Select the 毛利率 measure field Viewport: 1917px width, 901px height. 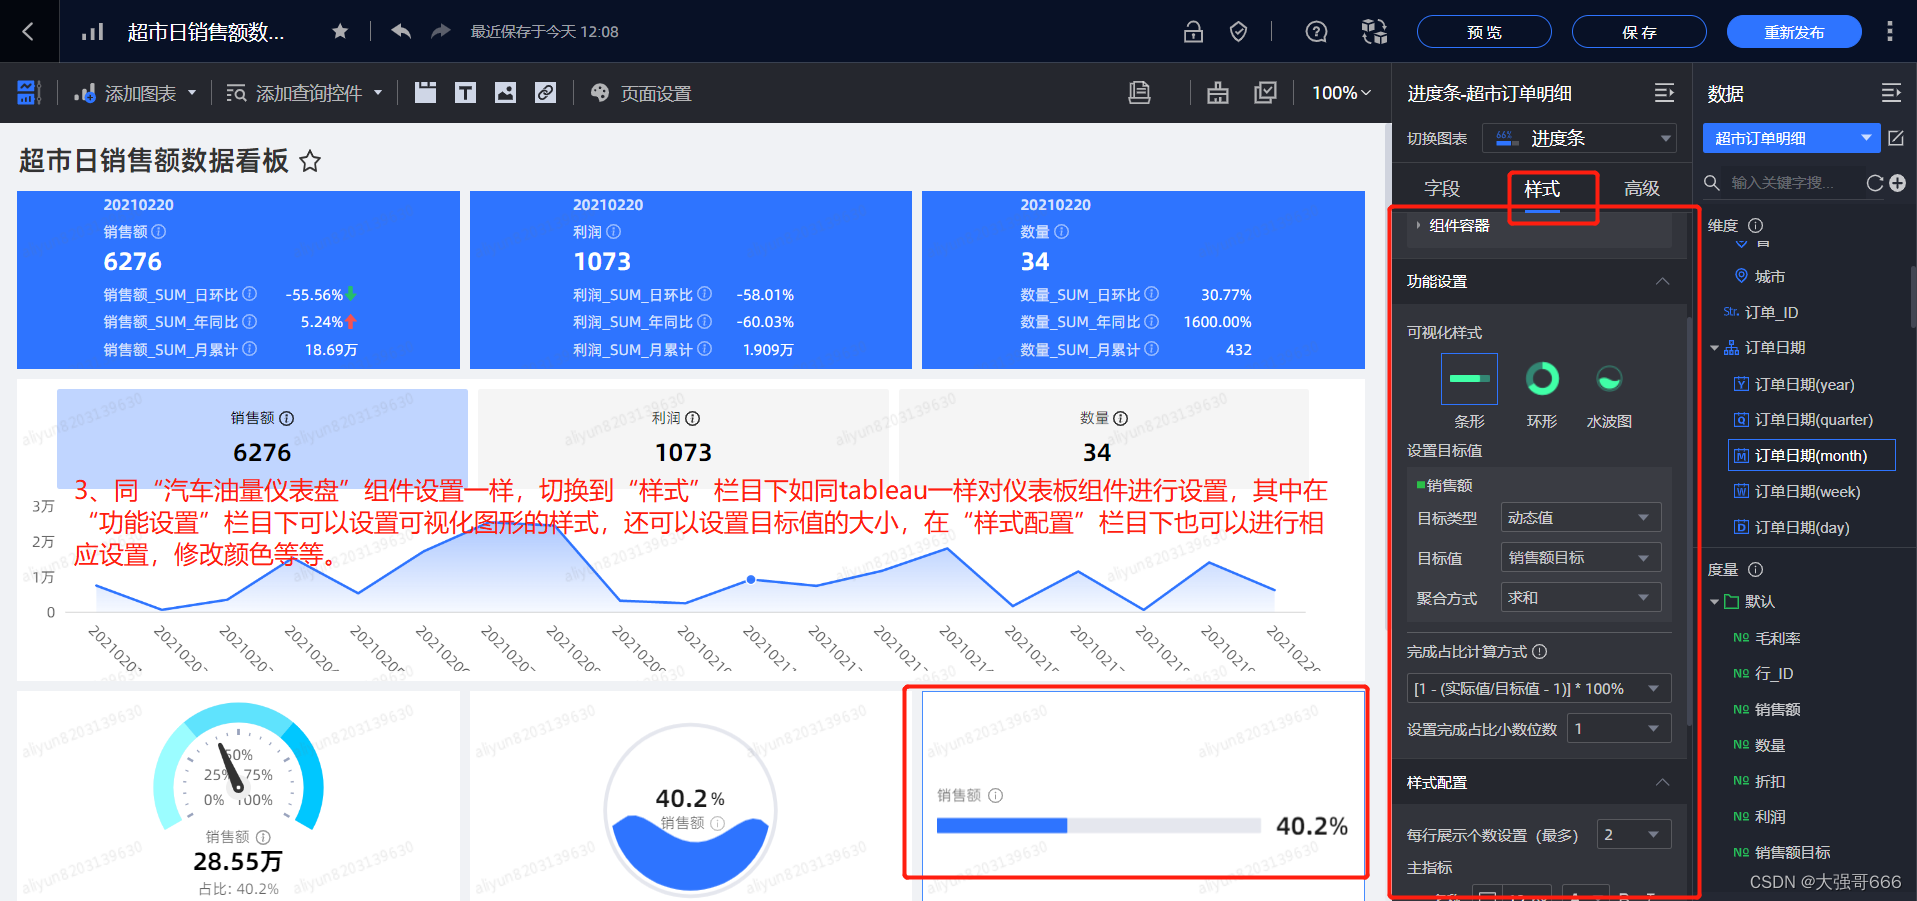[x=1777, y=638]
